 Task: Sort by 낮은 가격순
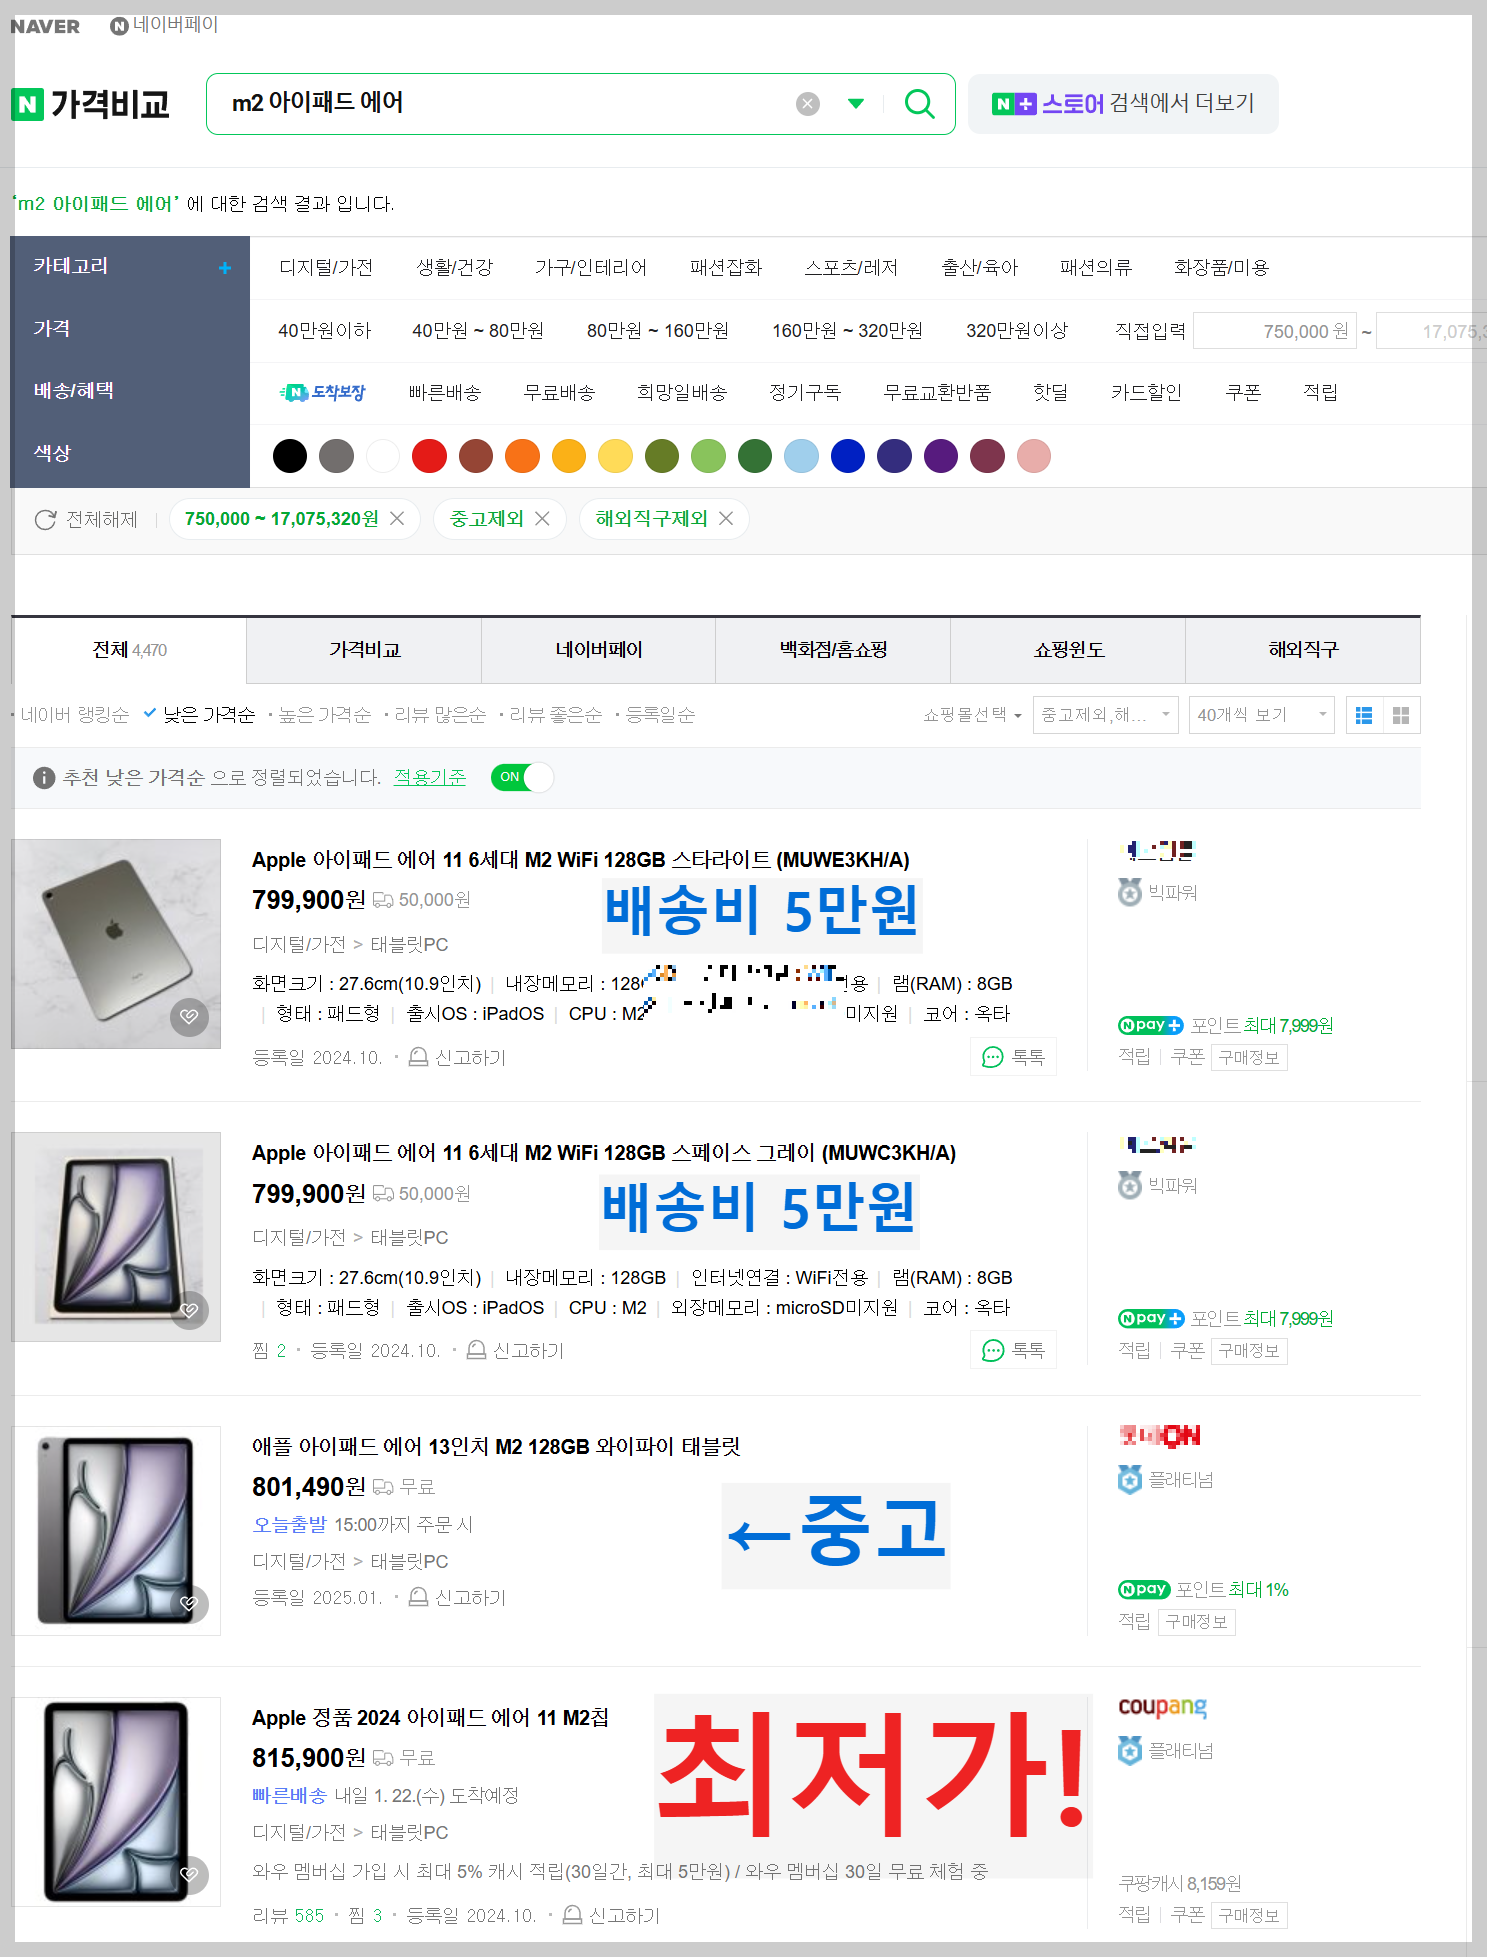[x=209, y=715]
